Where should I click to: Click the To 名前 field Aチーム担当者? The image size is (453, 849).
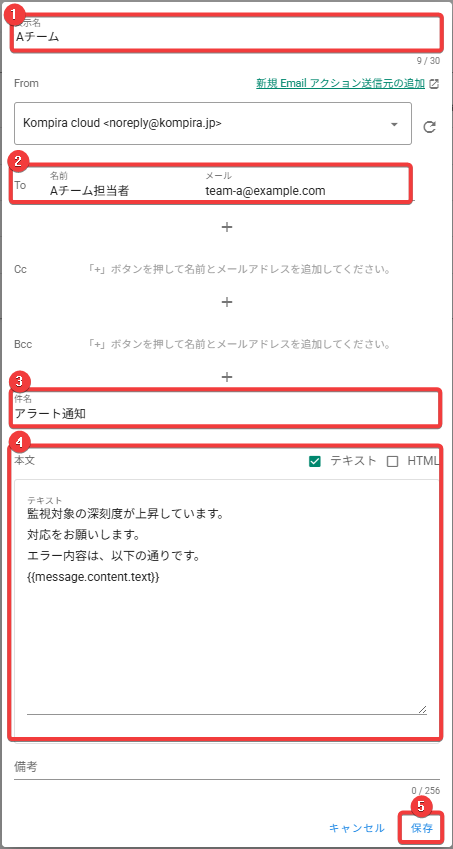click(89, 191)
